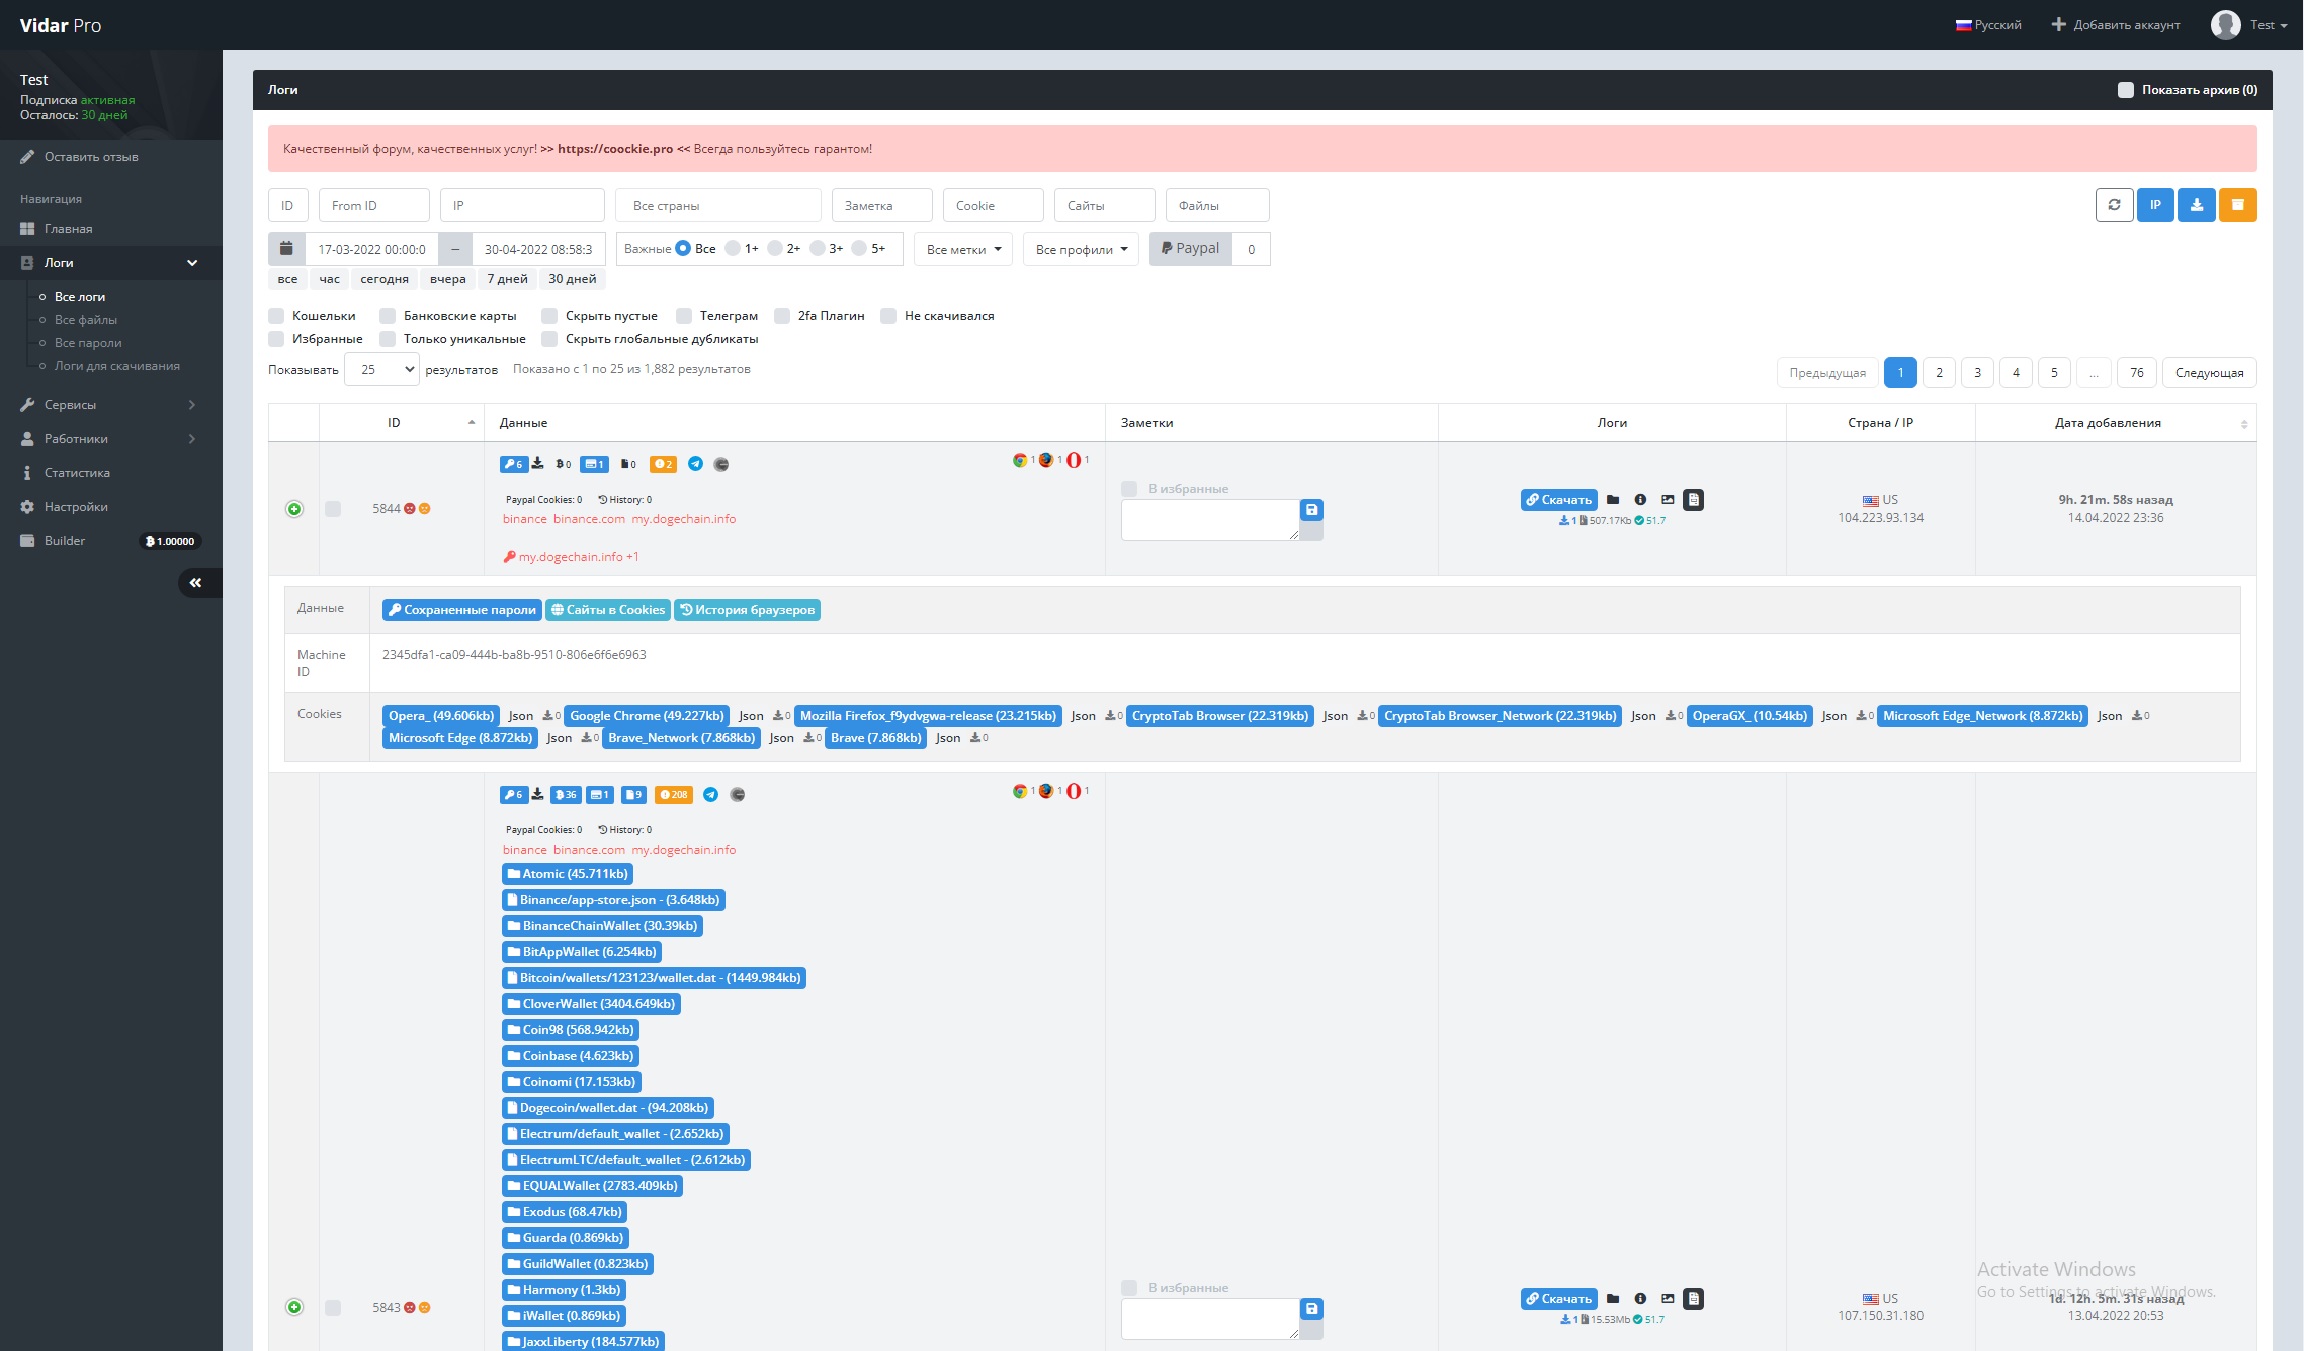Enable the Кошельки filter checkbox
2304x1351 pixels.
coord(276,316)
